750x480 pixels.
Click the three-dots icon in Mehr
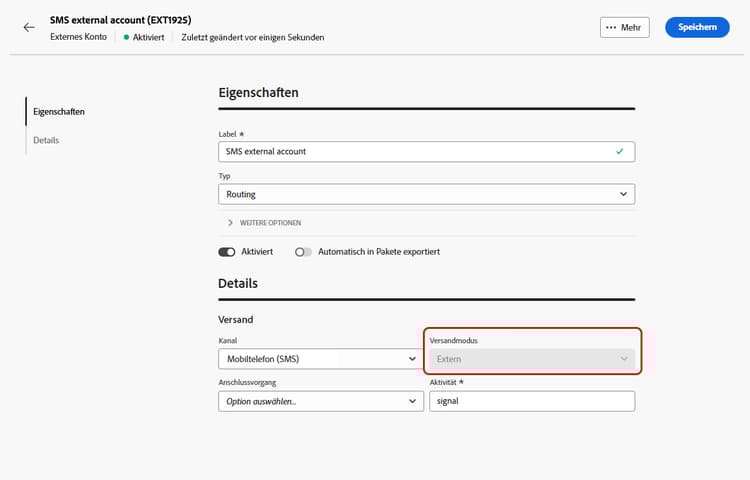pos(611,27)
